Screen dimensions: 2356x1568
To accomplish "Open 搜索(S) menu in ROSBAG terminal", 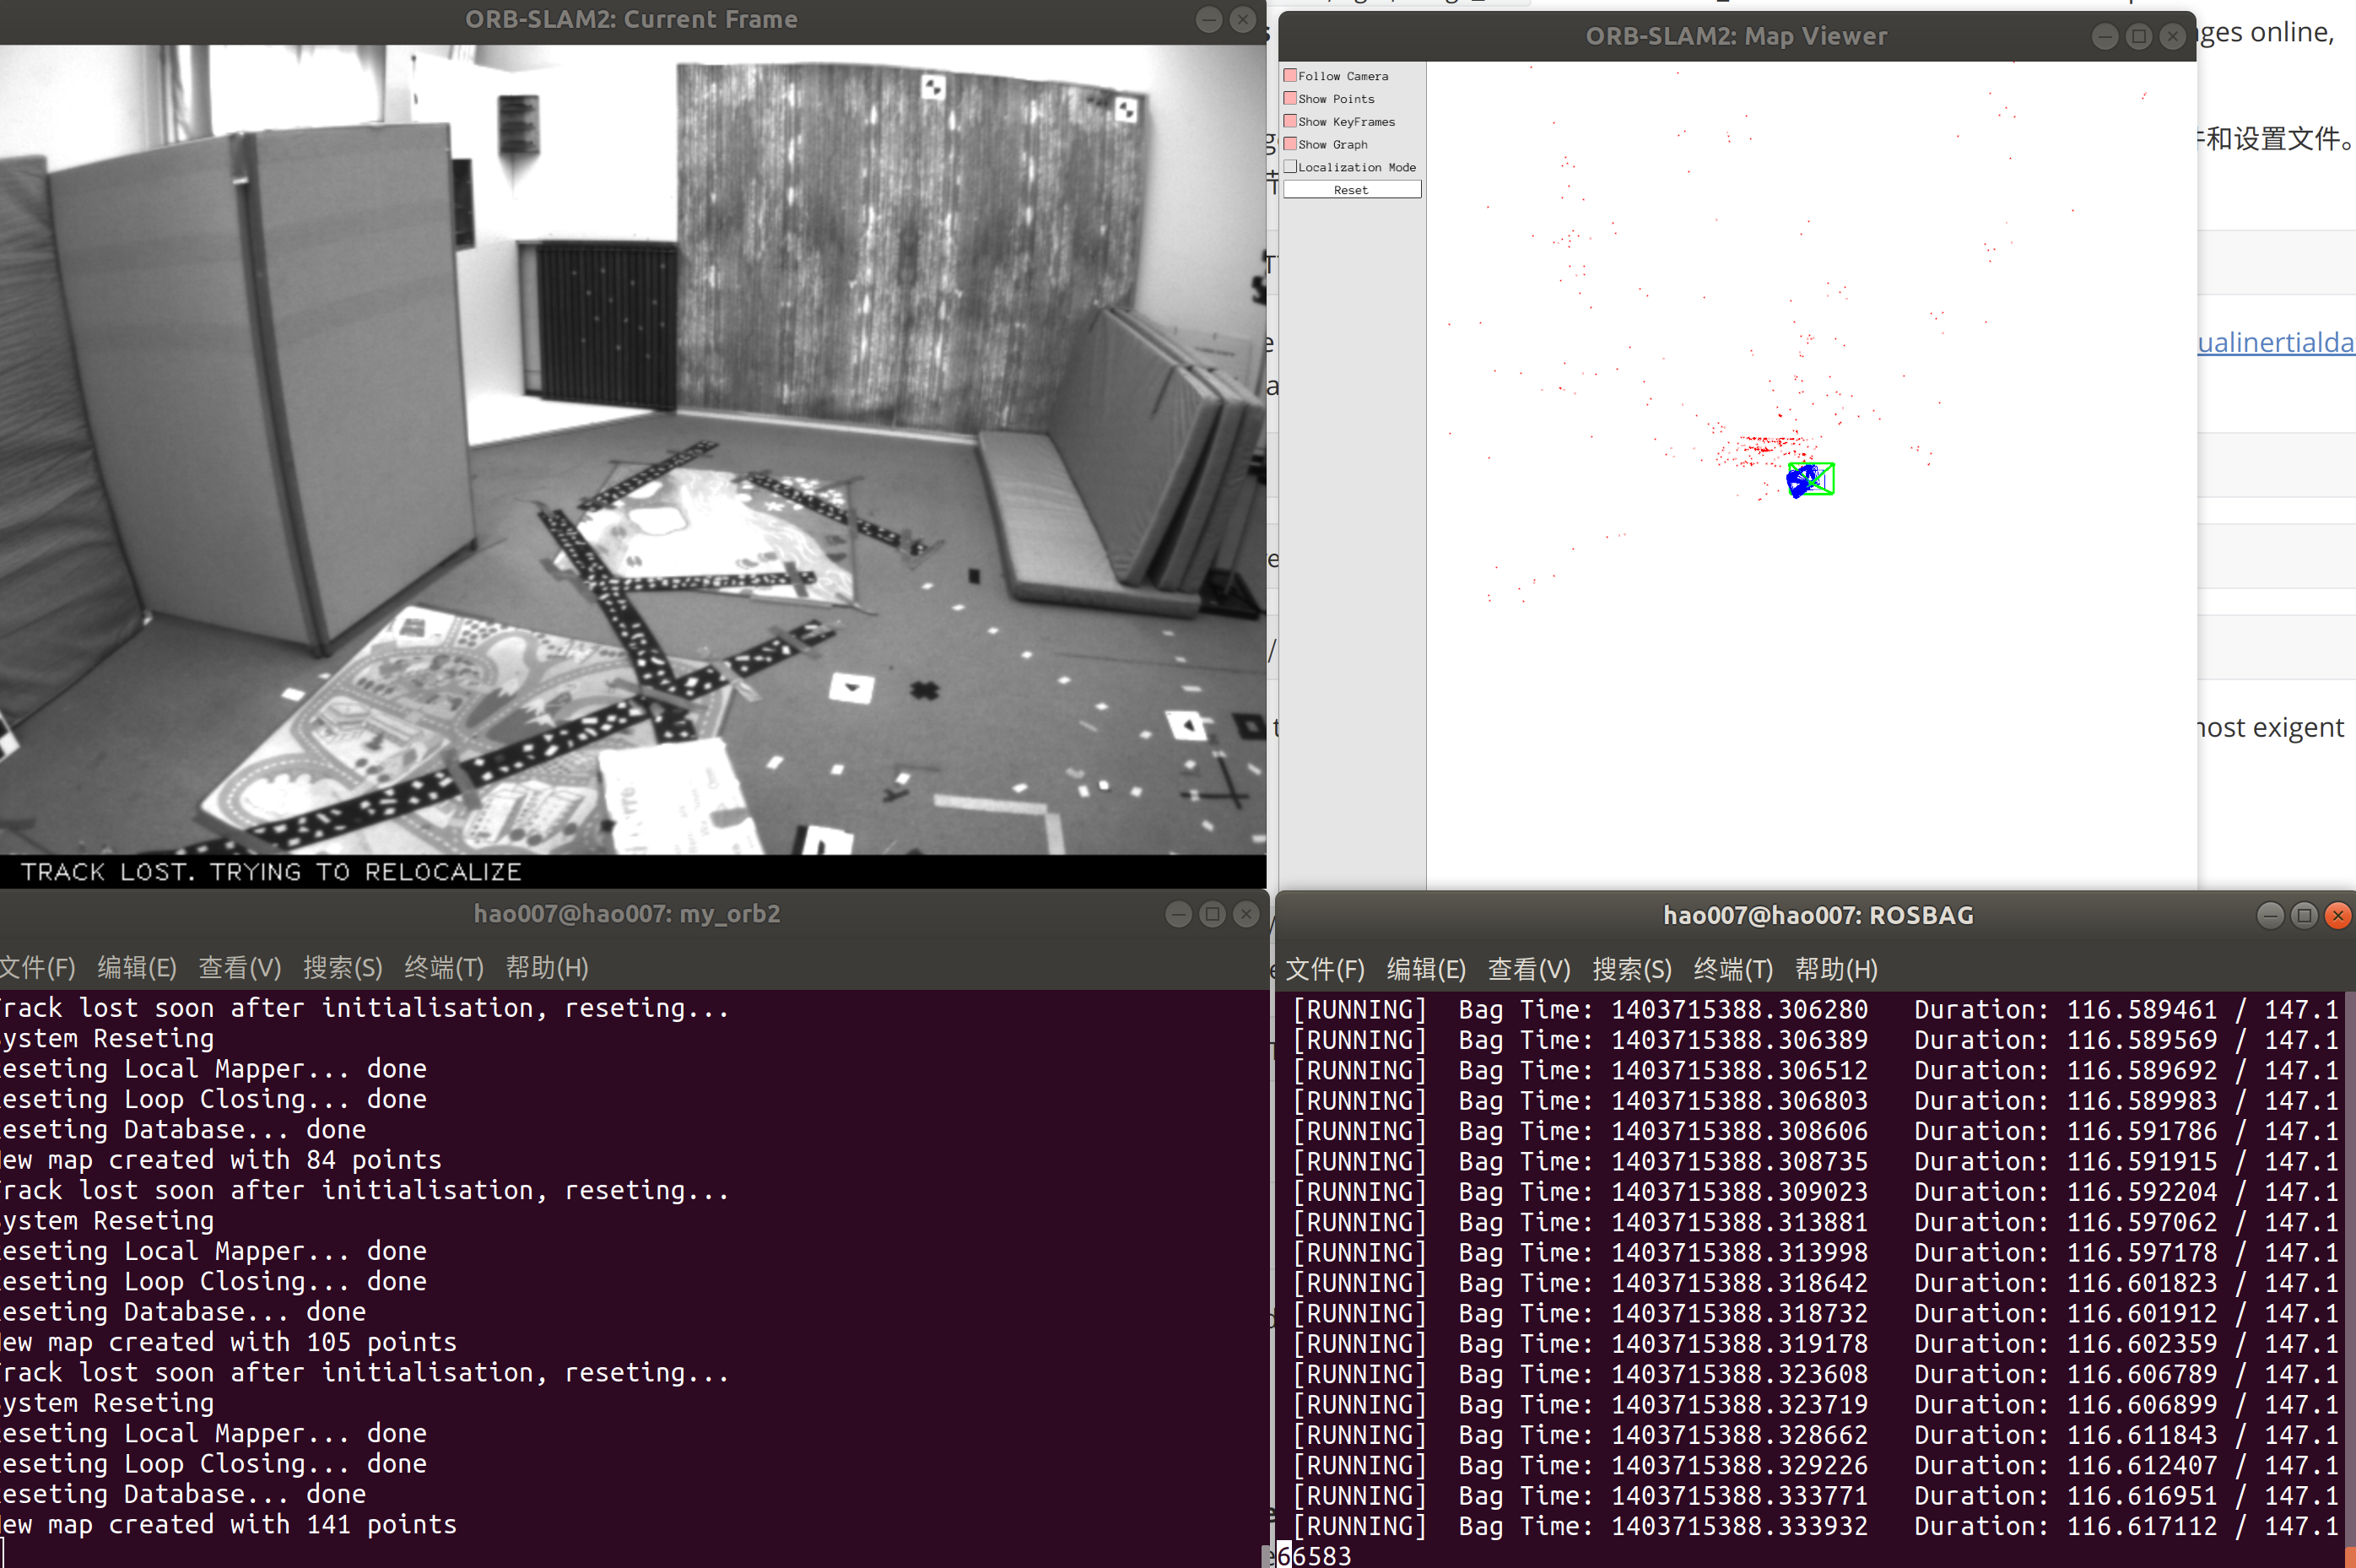I will [1632, 970].
